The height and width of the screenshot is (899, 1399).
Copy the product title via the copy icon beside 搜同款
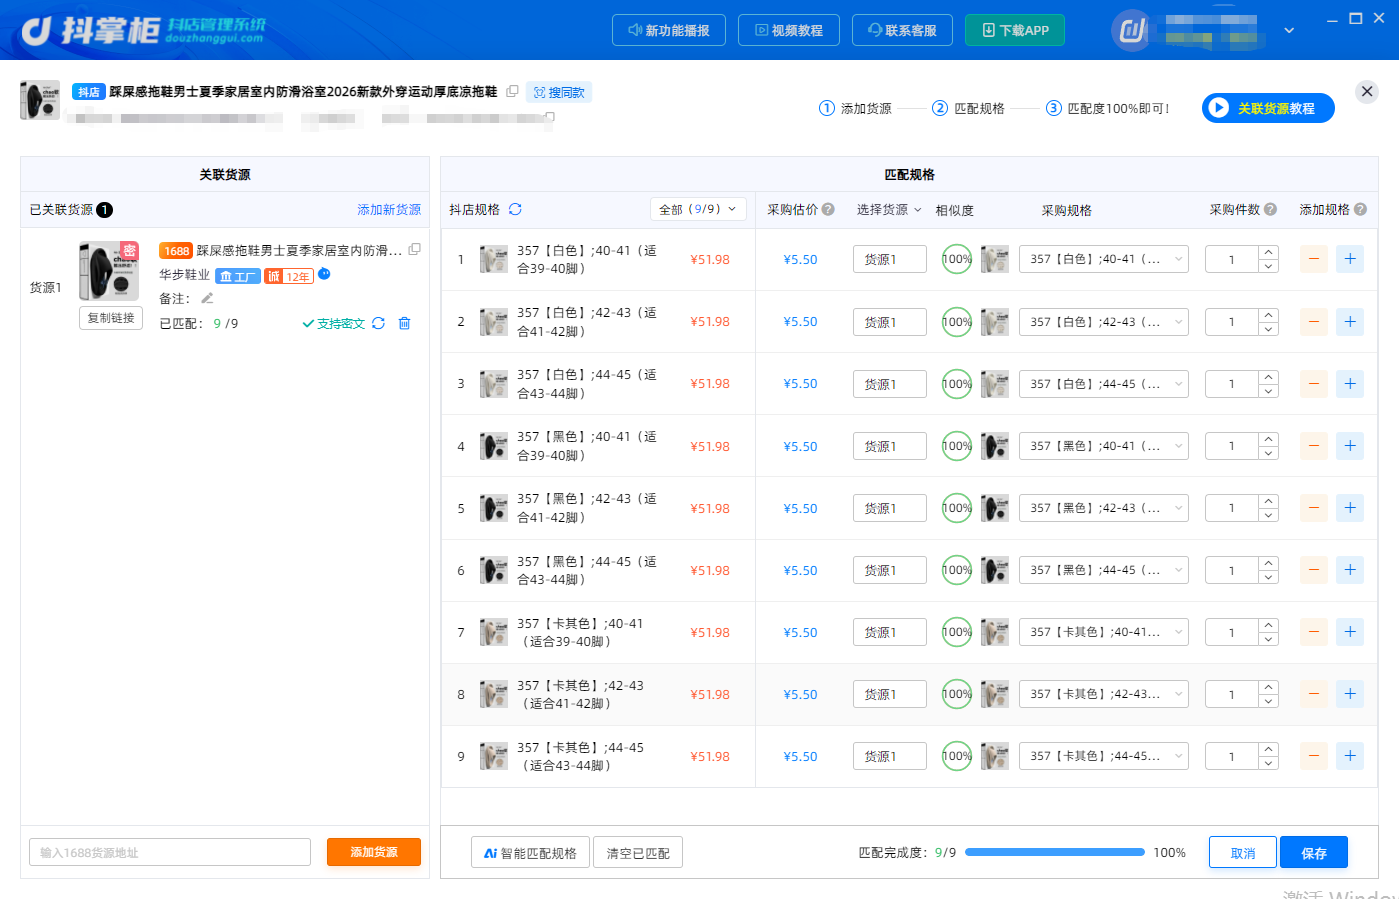[x=512, y=92]
